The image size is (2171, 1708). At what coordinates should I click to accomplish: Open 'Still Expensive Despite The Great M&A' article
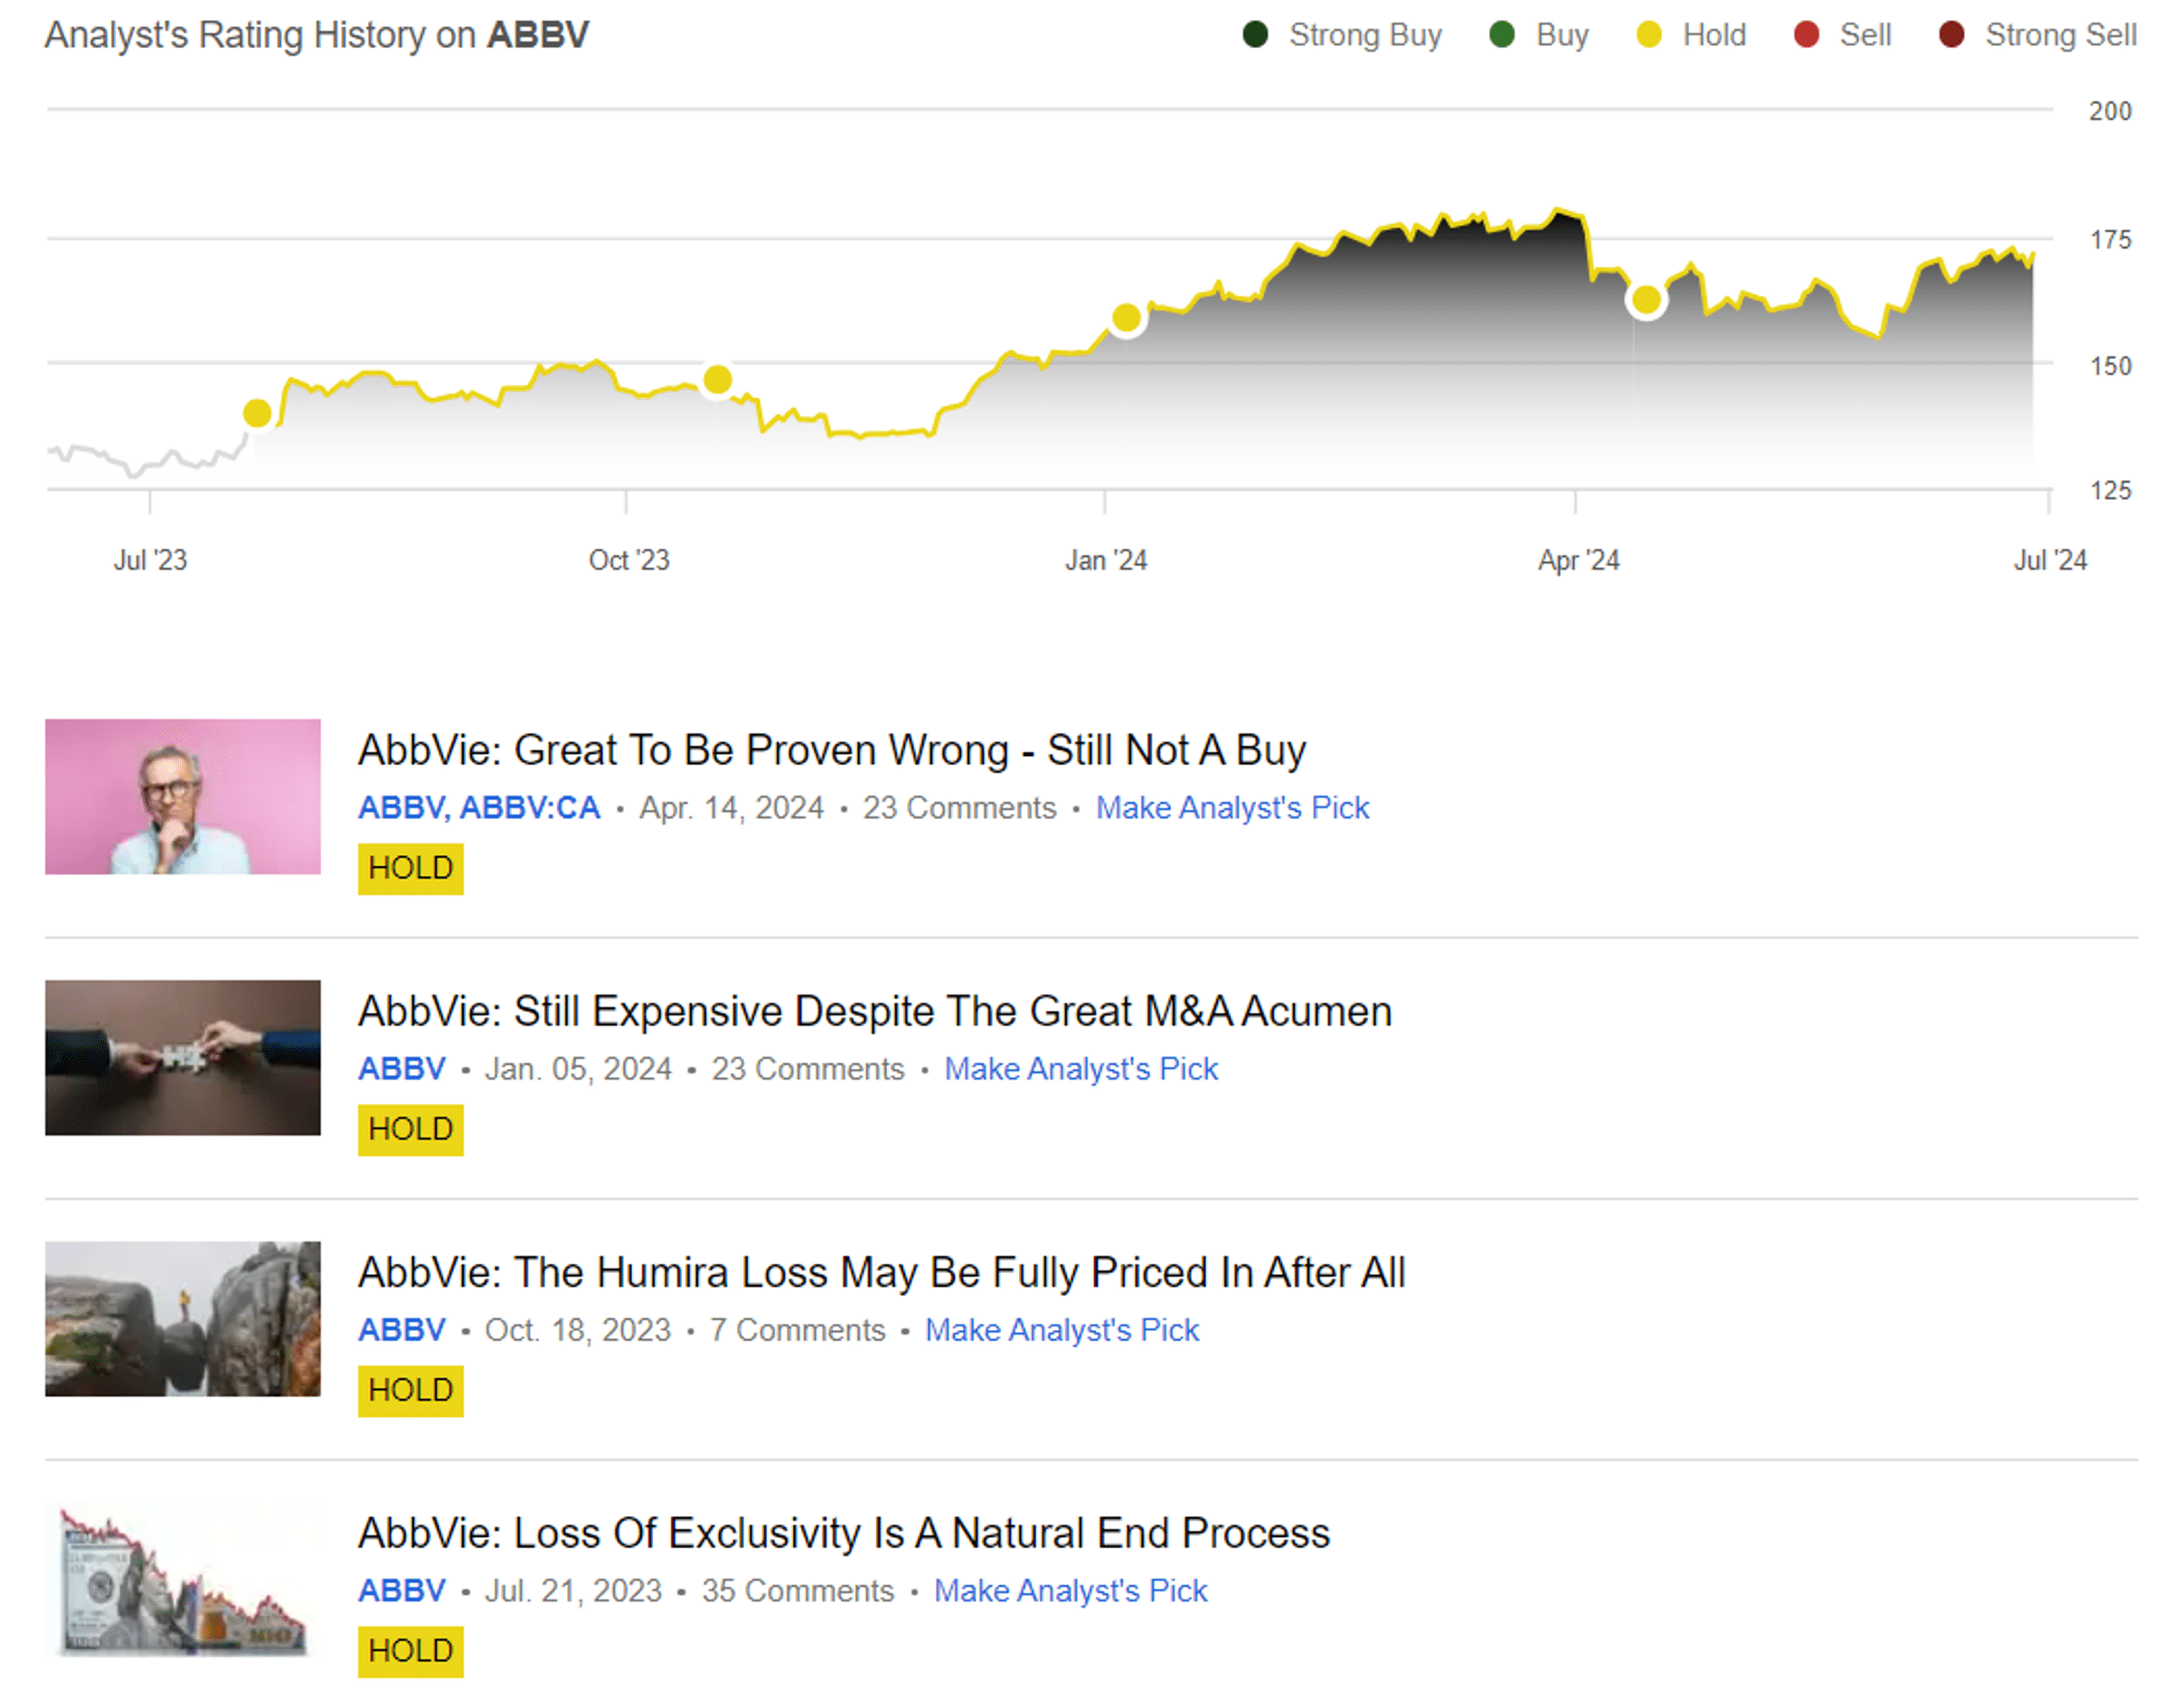(874, 1011)
